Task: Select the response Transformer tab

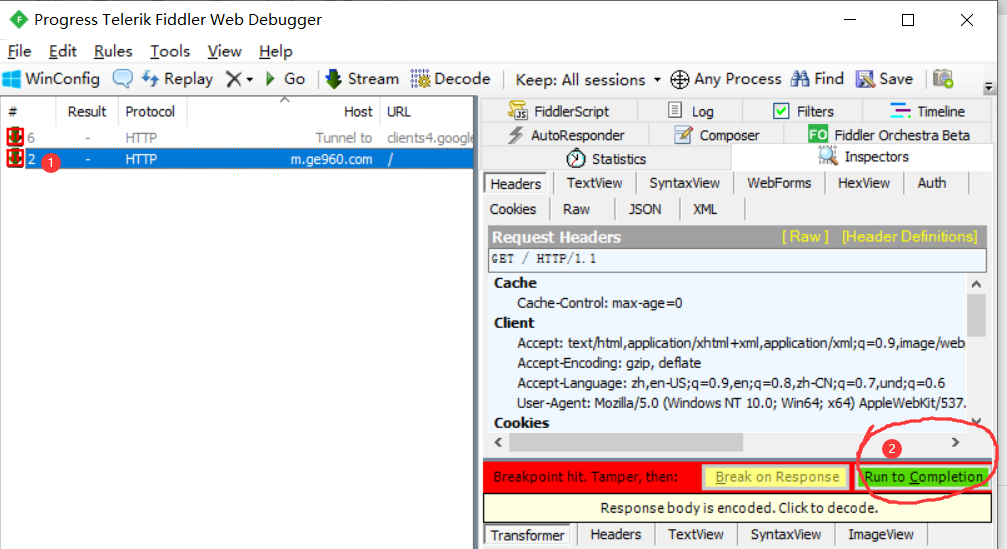Action: click(527, 535)
